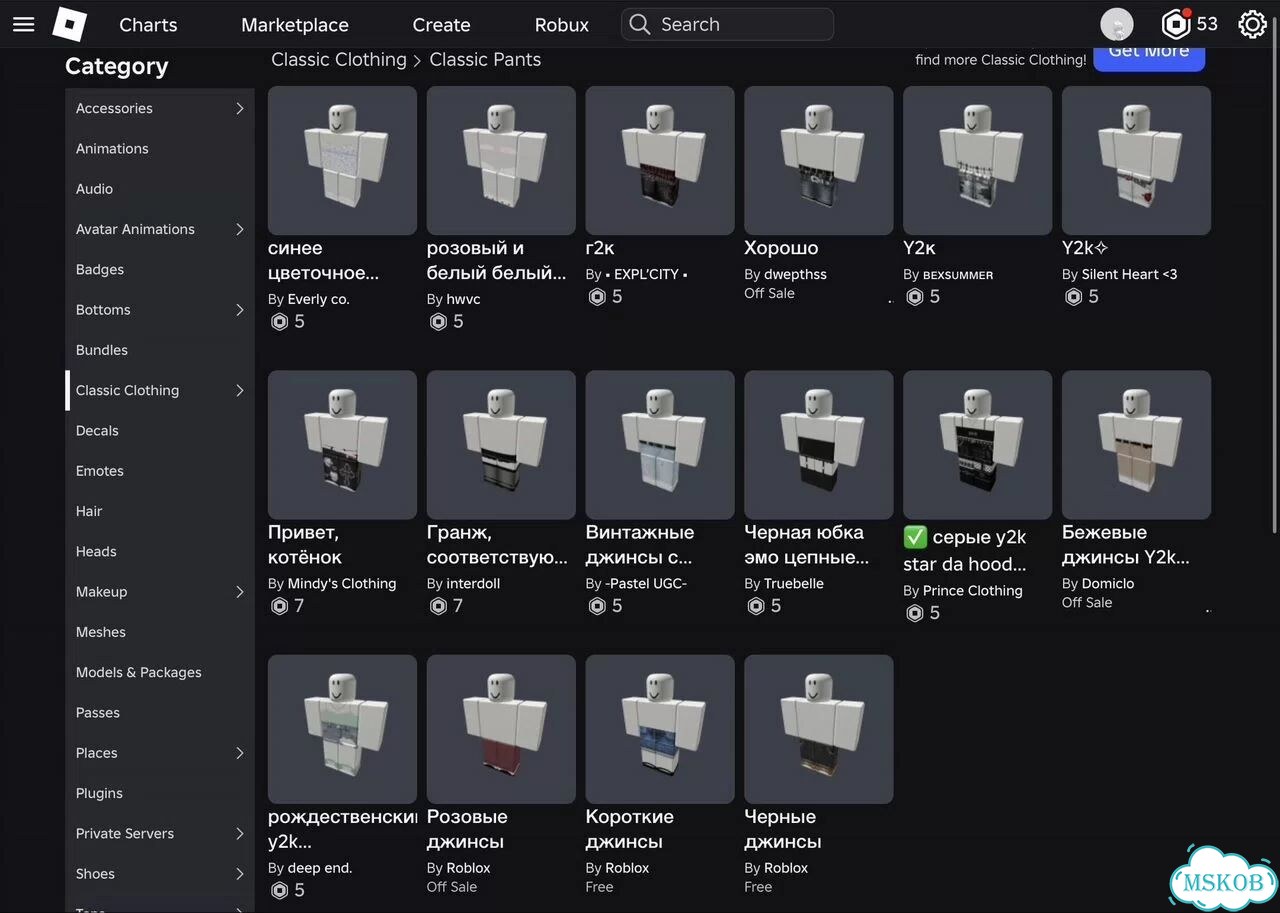Open creator link Silent Heart <3

[1129, 274]
